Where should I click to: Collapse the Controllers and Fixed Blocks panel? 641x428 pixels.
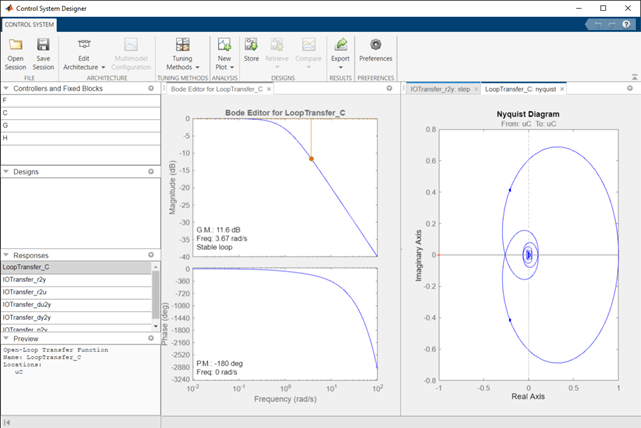coord(6,88)
